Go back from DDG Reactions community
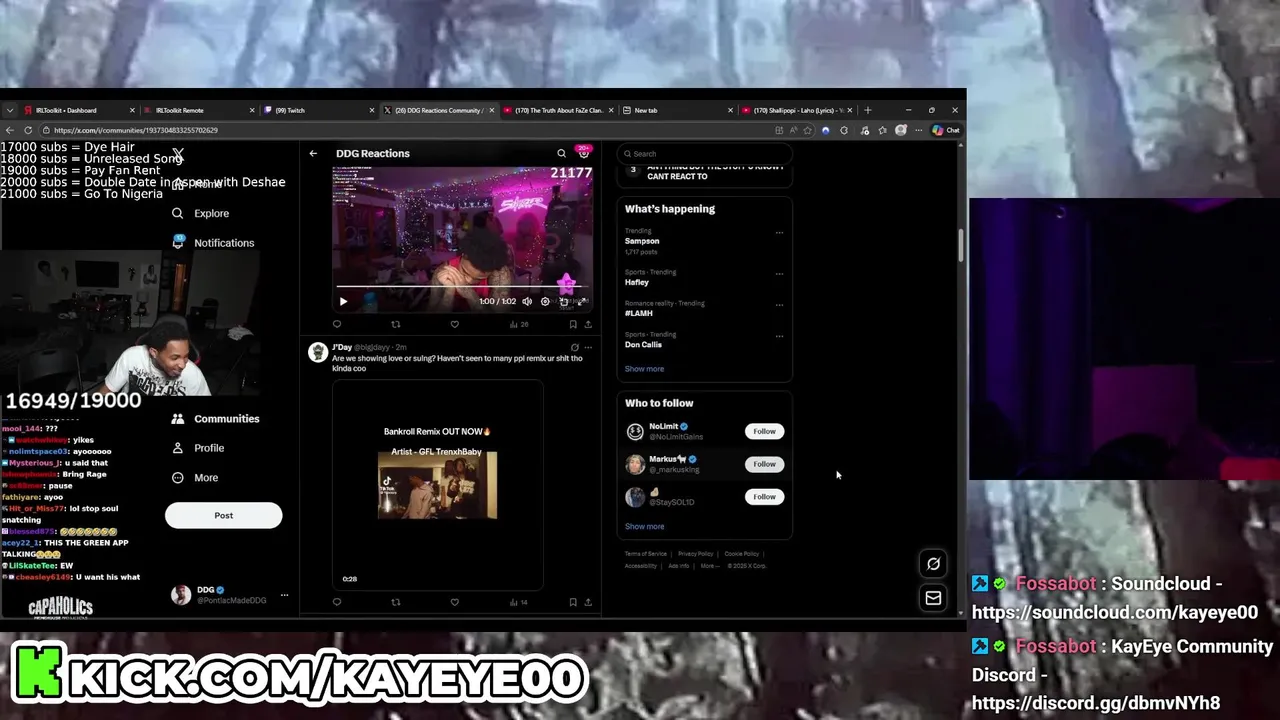1280x720 pixels. pyautogui.click(x=313, y=154)
